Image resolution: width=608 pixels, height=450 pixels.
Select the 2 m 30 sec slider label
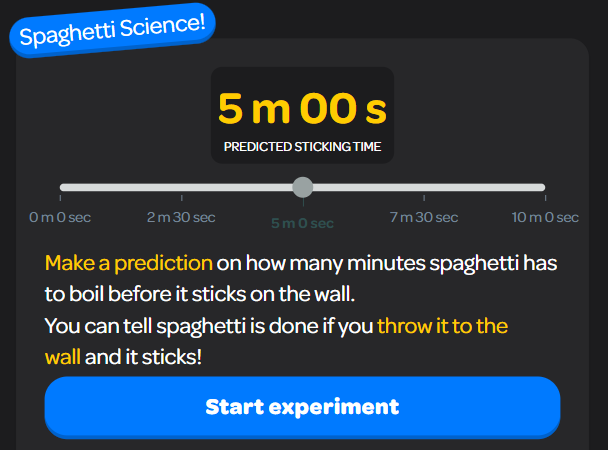tap(181, 217)
